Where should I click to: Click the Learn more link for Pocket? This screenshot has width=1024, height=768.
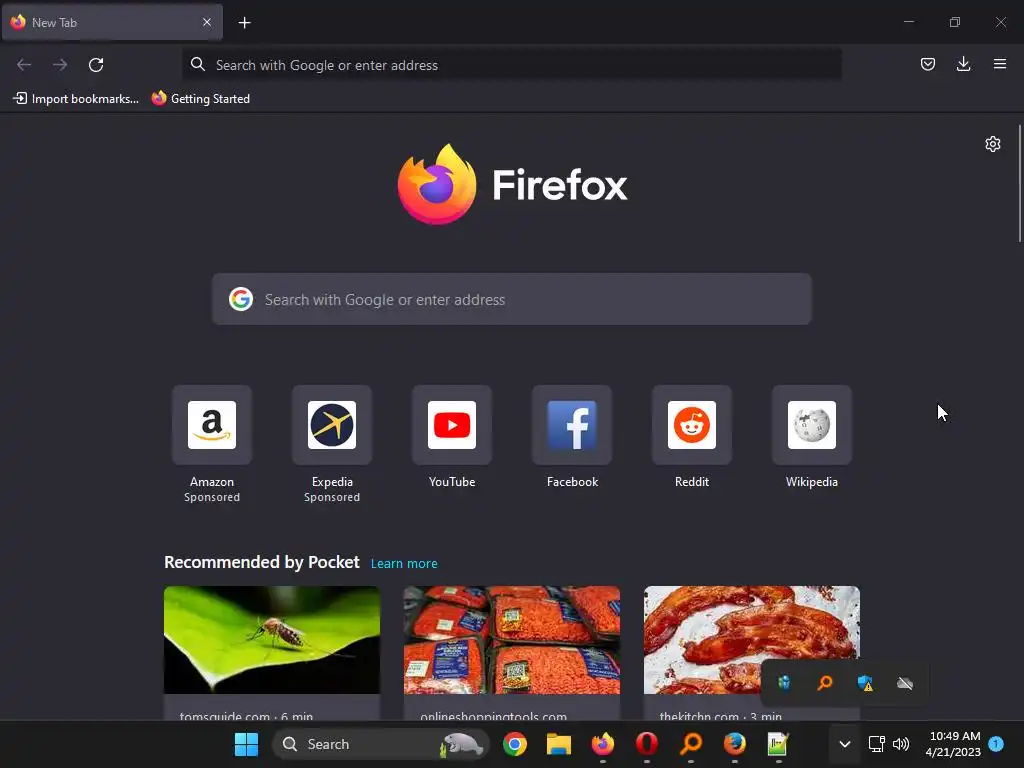404,564
